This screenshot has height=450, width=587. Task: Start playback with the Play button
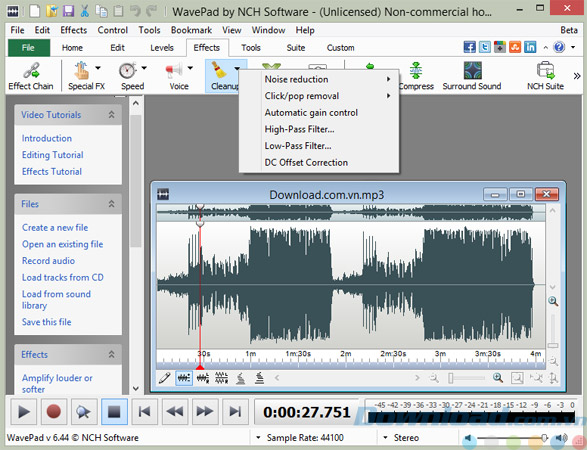point(24,411)
